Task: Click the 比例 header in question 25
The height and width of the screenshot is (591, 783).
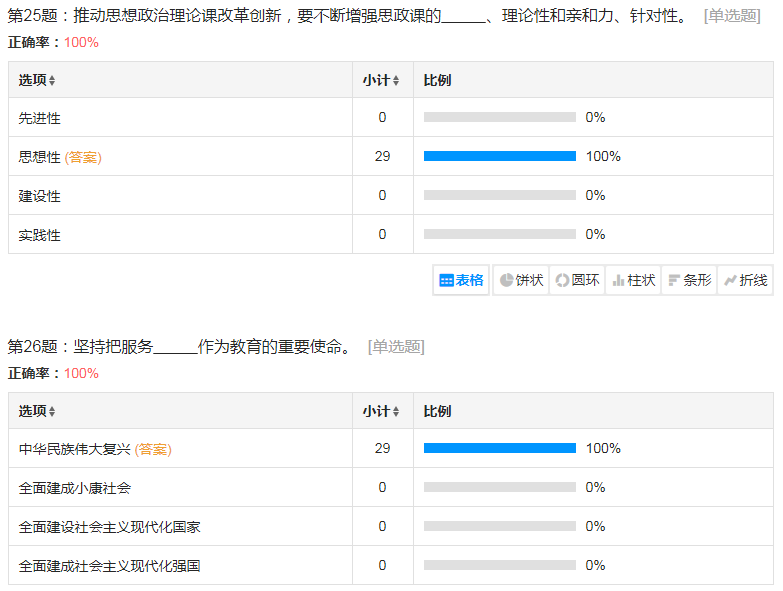Action: (437, 80)
